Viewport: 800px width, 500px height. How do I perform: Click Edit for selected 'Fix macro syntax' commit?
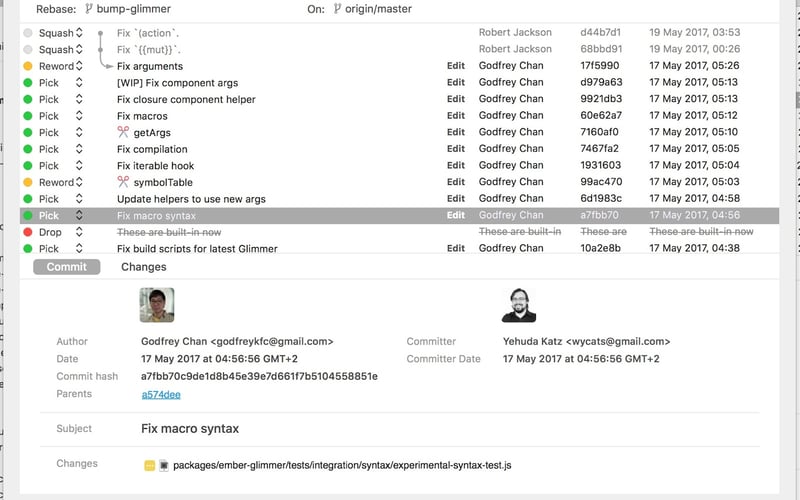click(456, 215)
